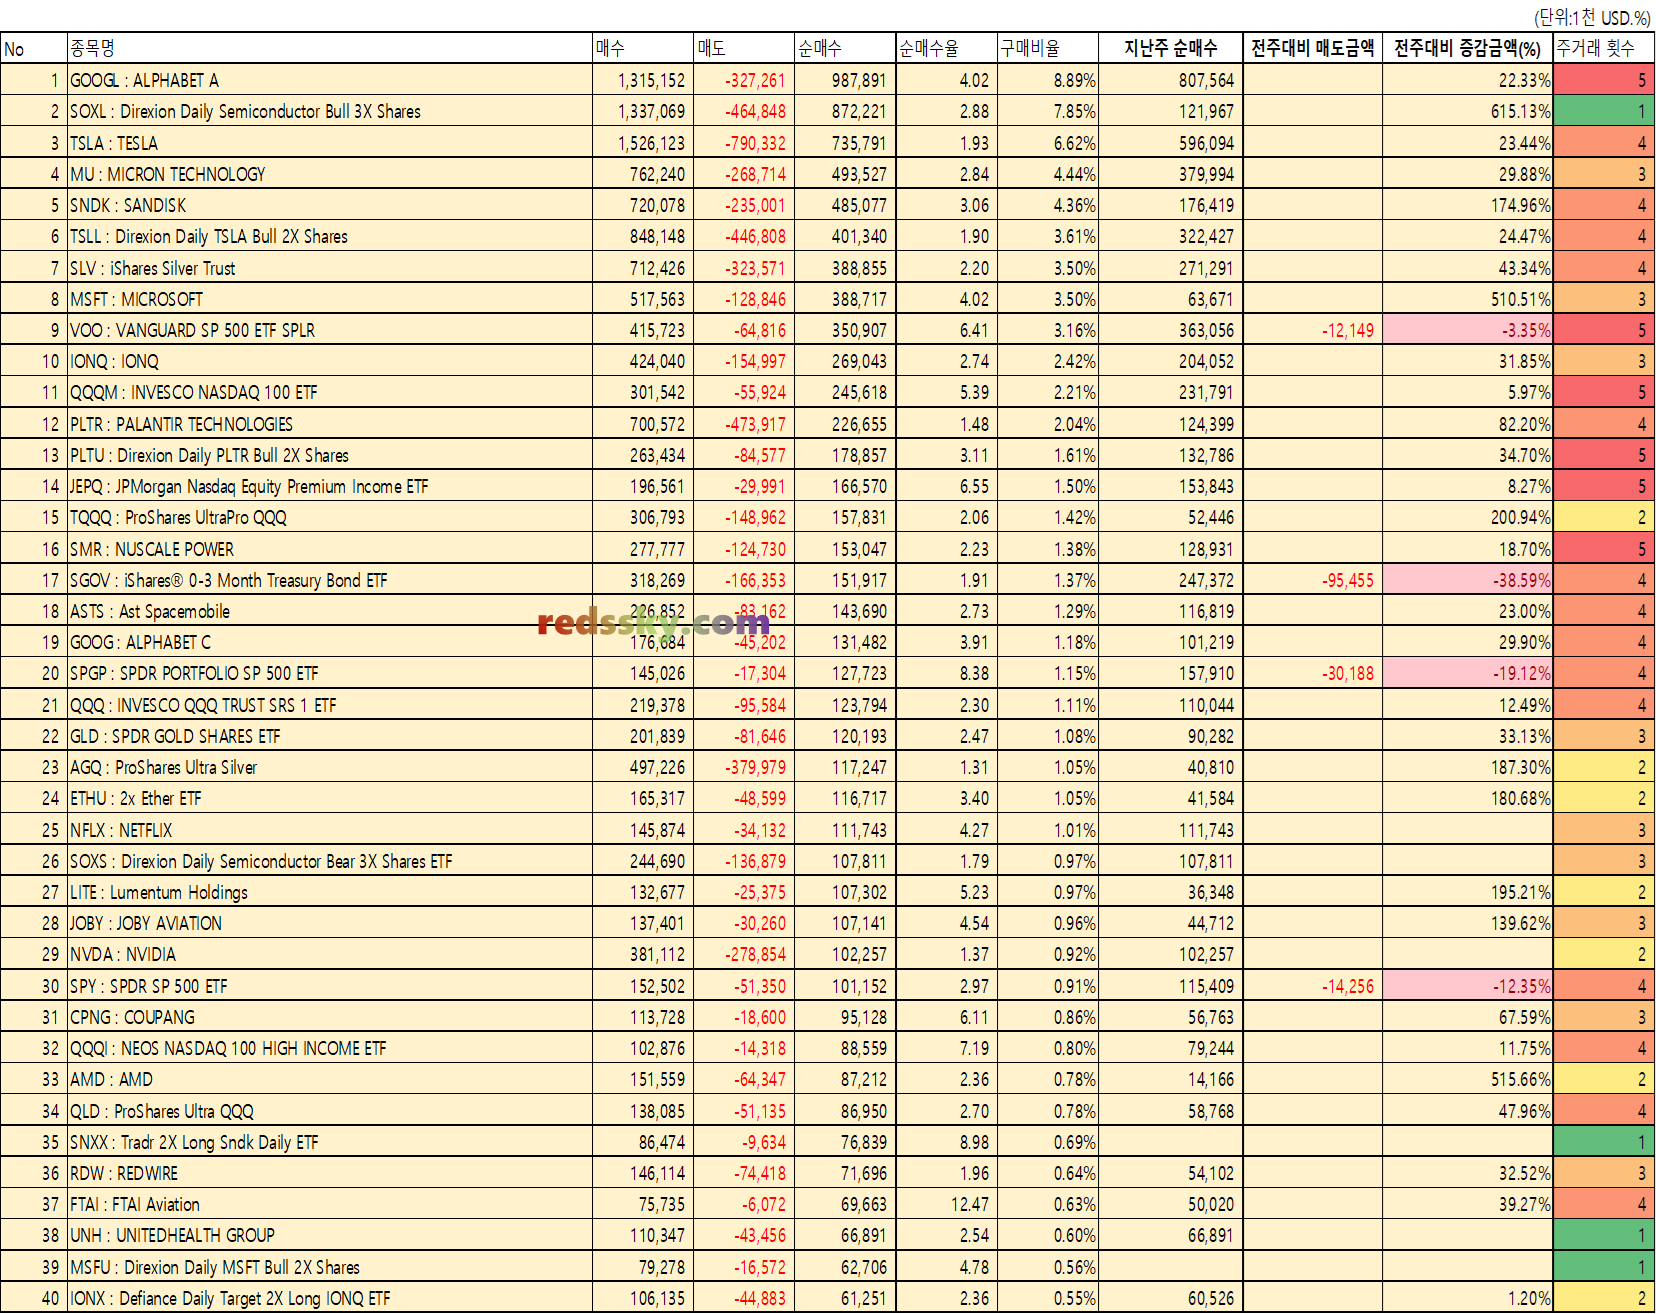Select SPY : SPDR SP 500 ETF cell
This screenshot has height=1314, width=1656.
point(330,986)
